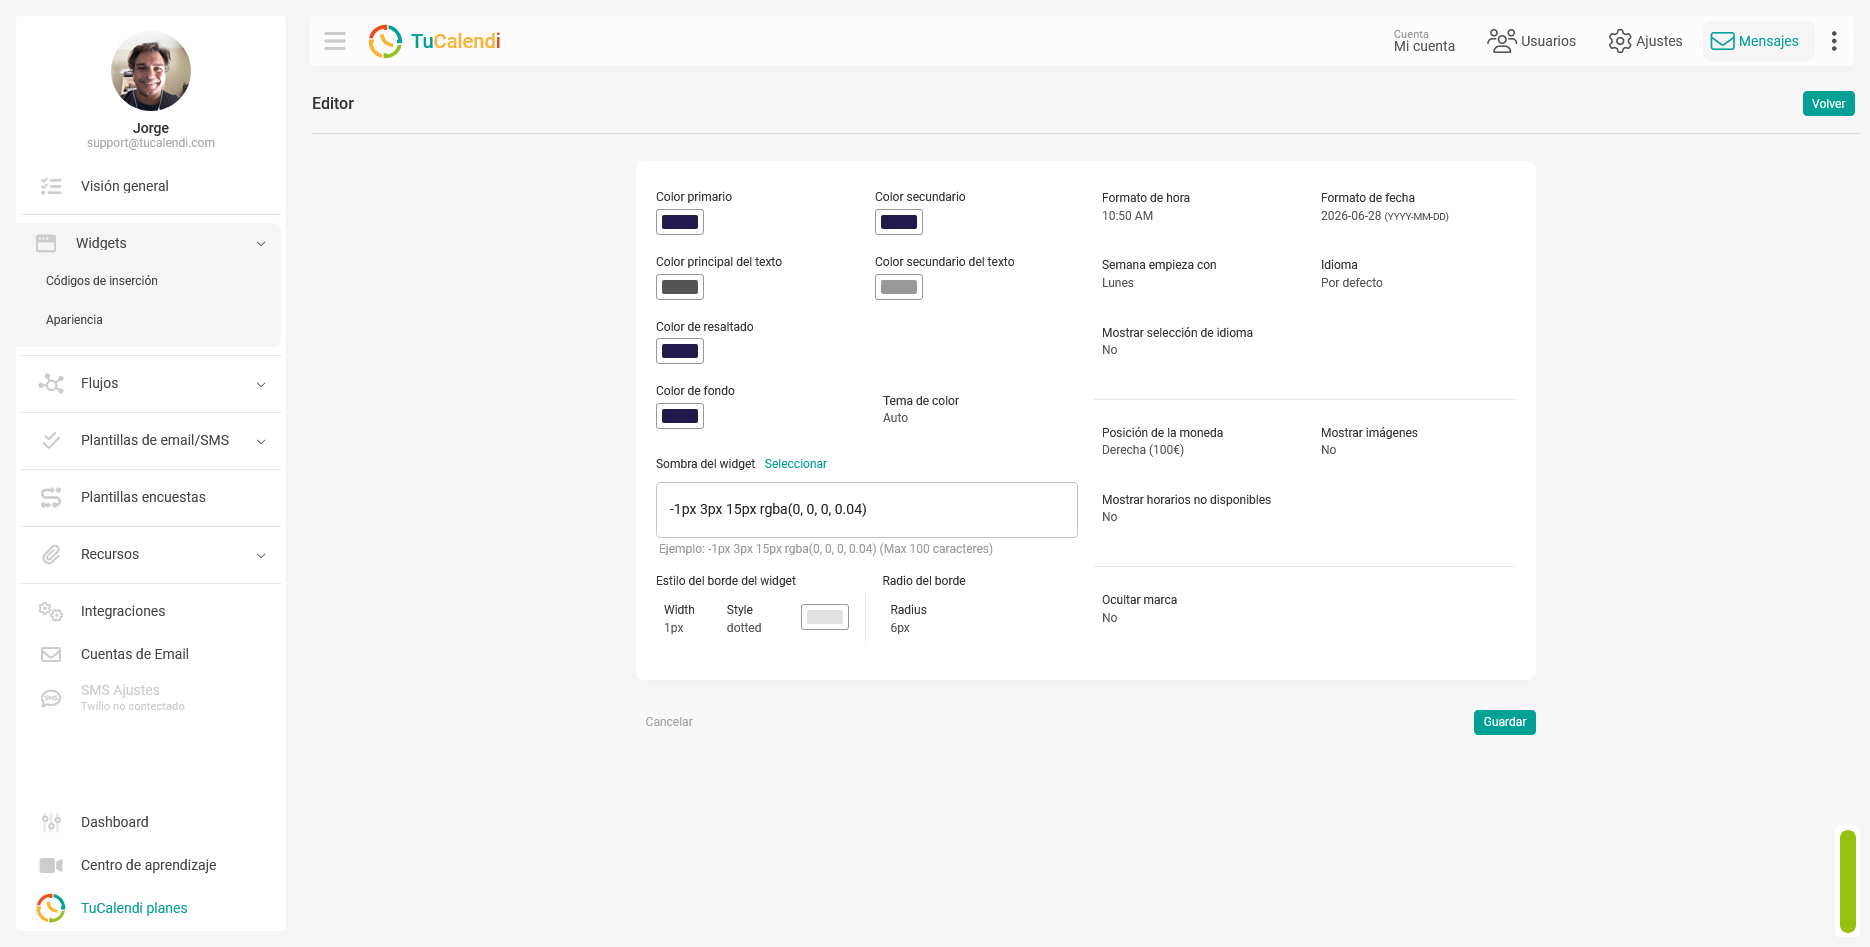This screenshot has width=1870, height=947.
Task: Go to Visión general
Action: 125,186
